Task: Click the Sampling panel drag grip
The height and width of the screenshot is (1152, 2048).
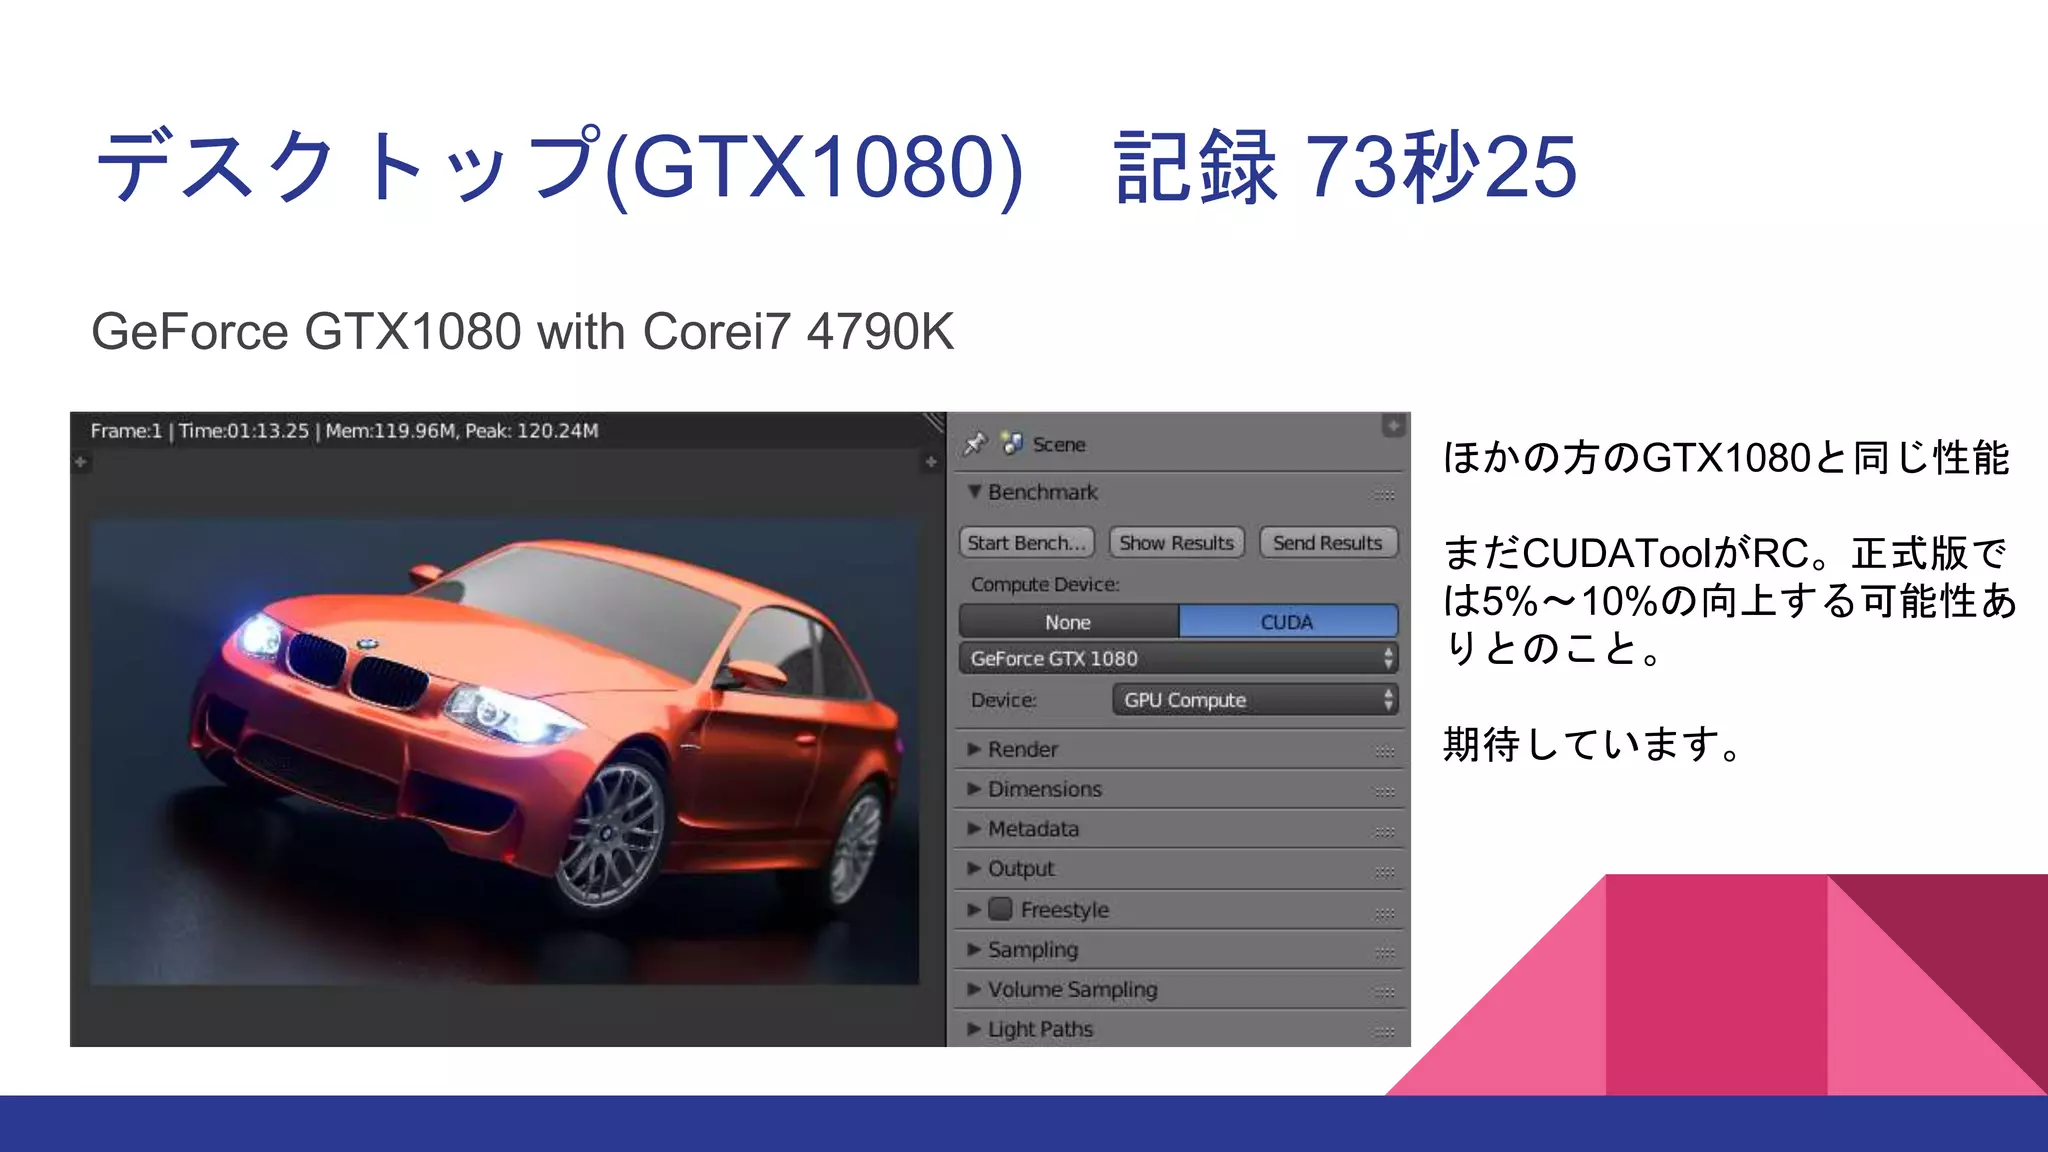Action: coord(1384,952)
